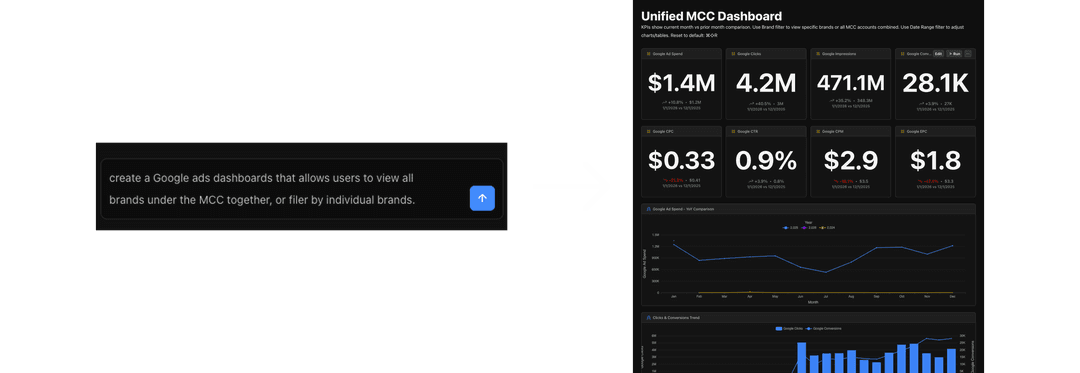Viewport: 1080px width, 373px height.
Task: Click the Google CTR card title
Action: (x=747, y=131)
